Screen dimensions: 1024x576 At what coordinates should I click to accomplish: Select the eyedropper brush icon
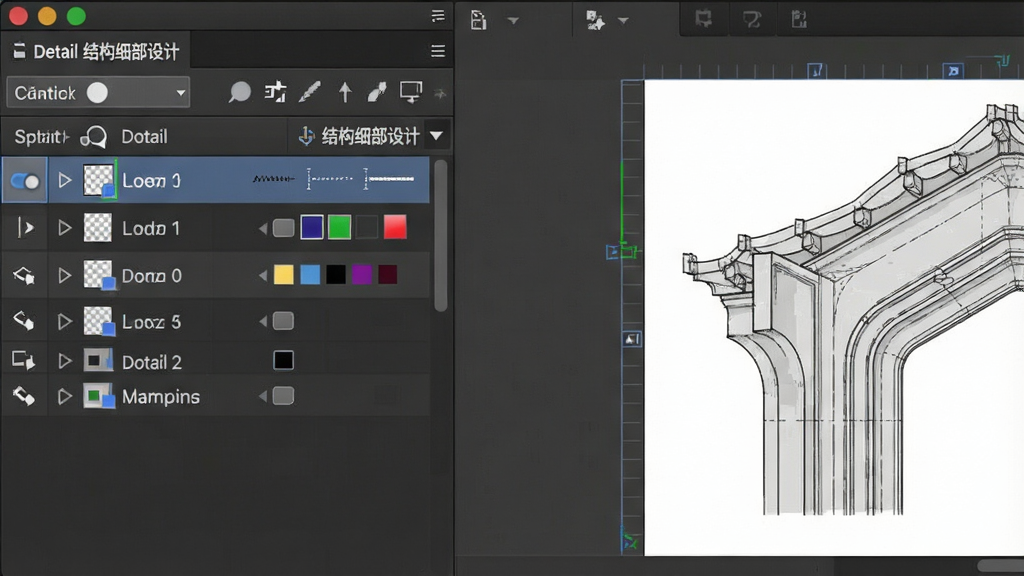(377, 92)
